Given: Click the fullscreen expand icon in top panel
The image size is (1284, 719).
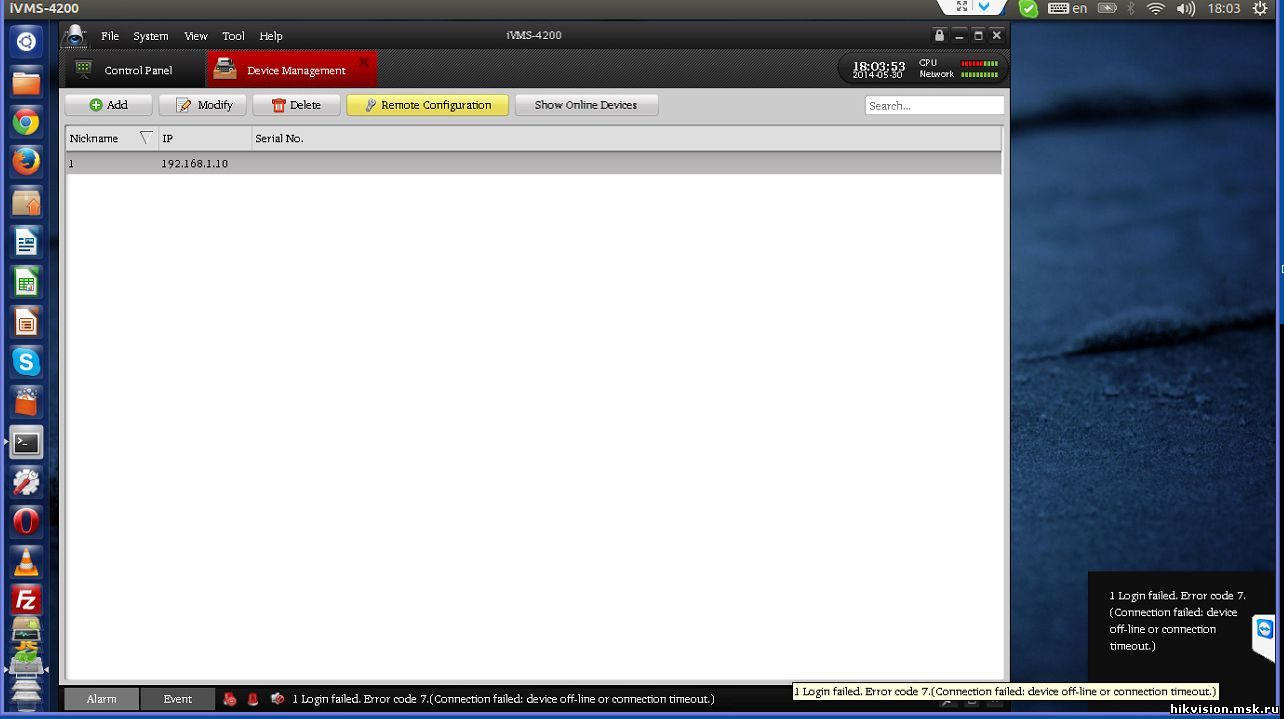Looking at the screenshot, I should click(962, 7).
